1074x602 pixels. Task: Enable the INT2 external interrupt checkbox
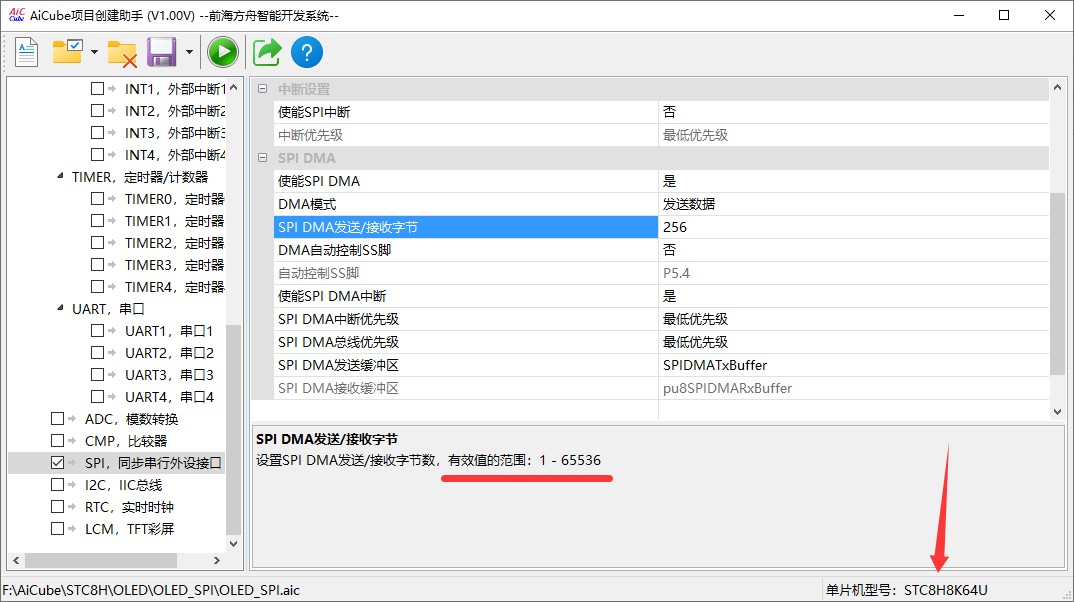[x=97, y=110]
